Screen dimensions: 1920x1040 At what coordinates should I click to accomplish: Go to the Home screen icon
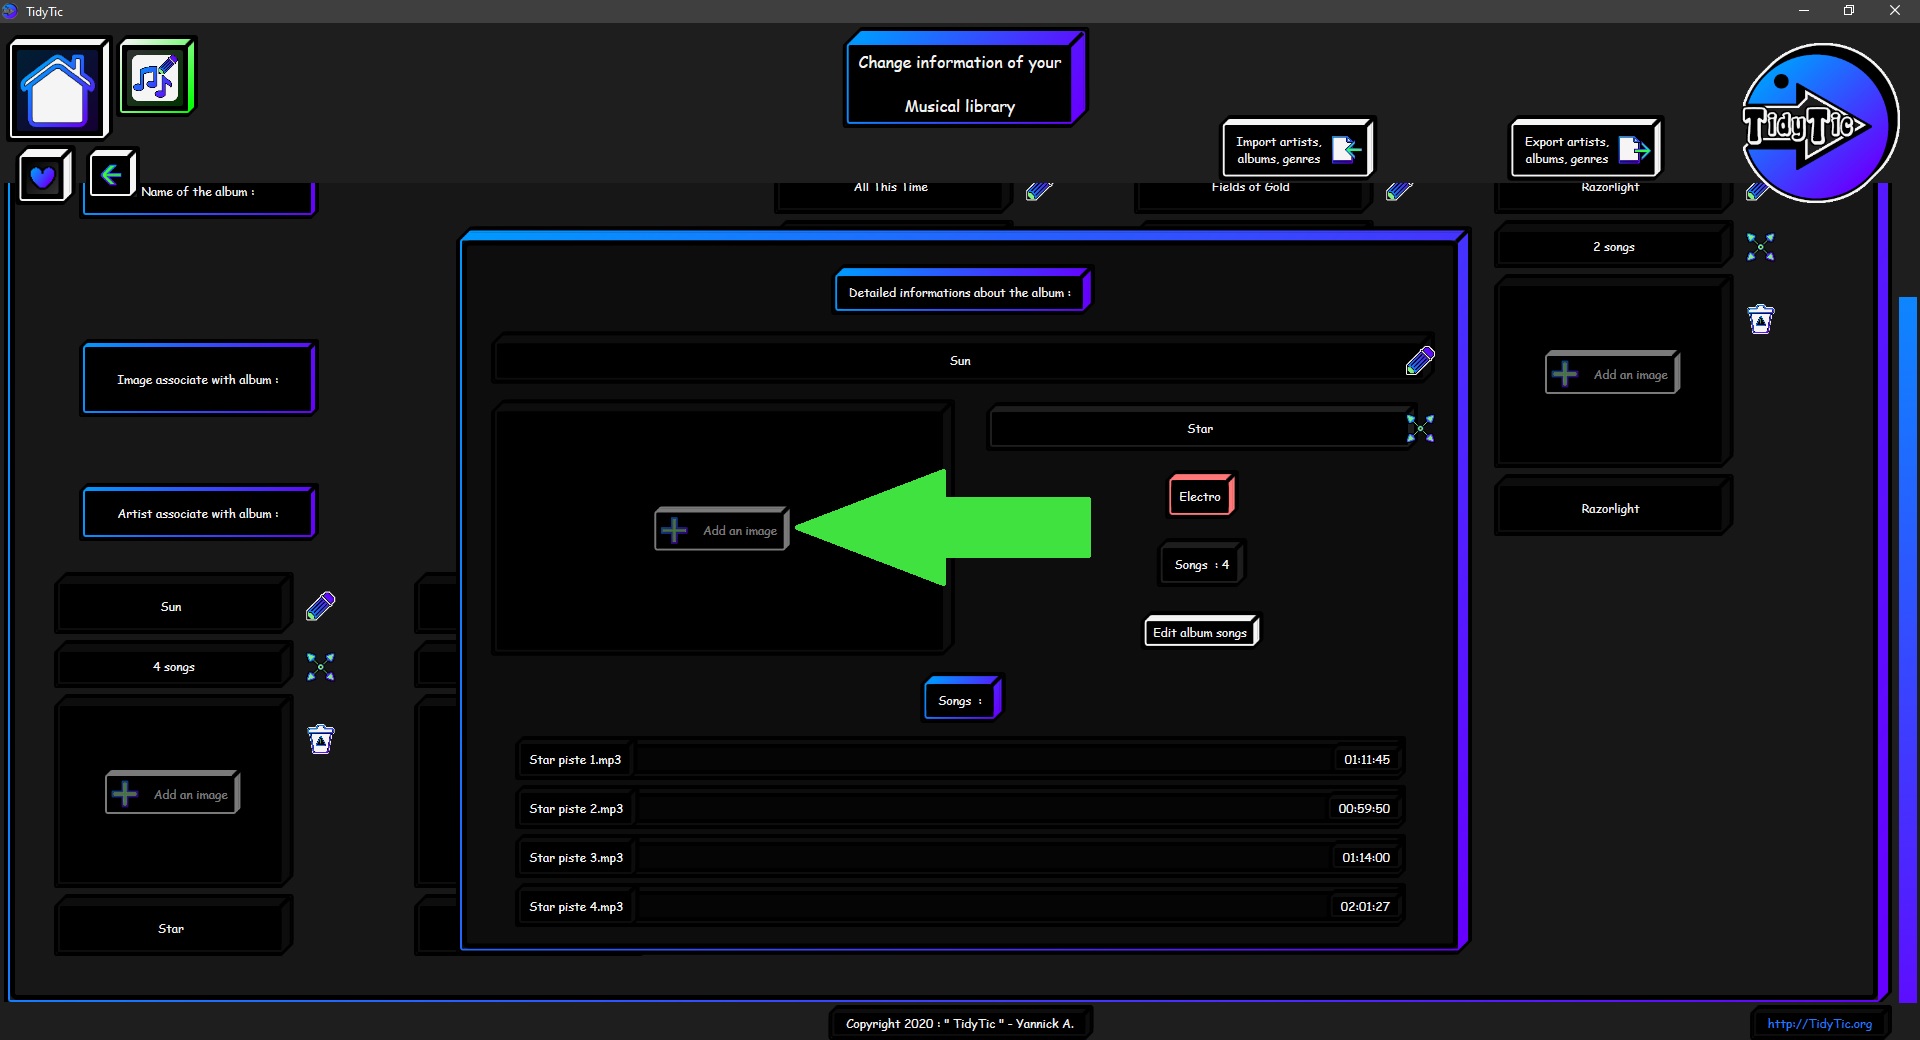[x=58, y=88]
